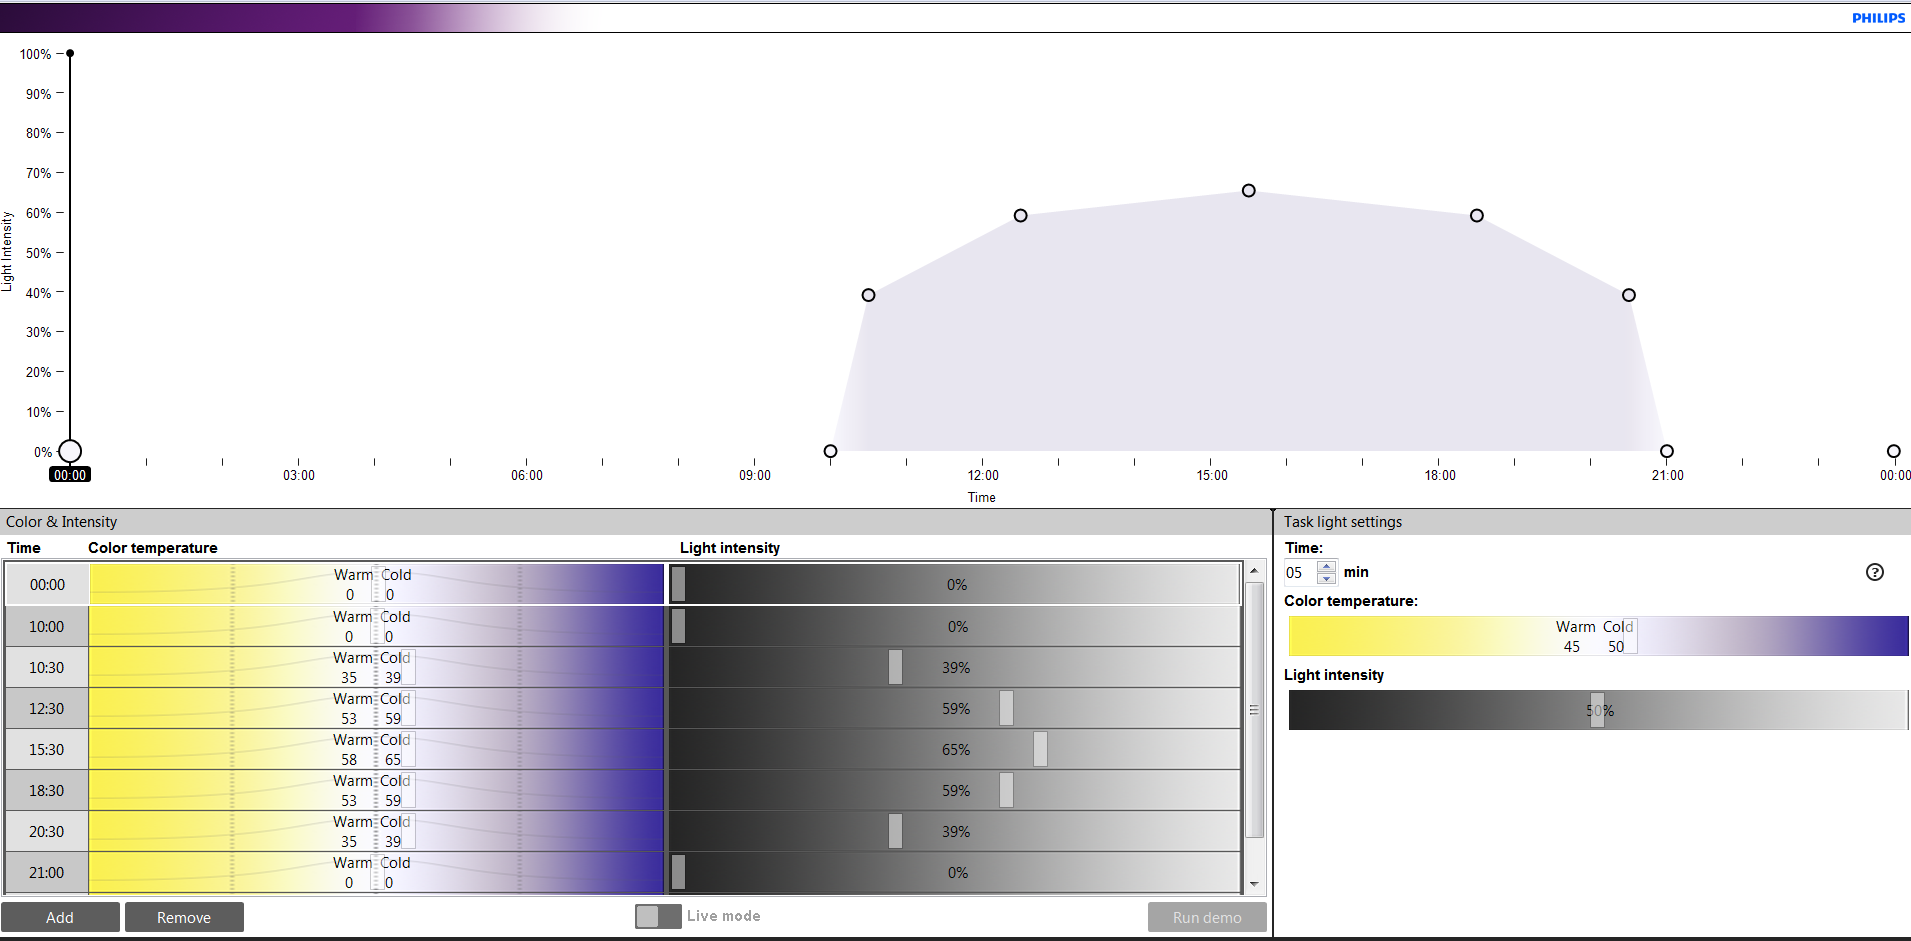Select the graph point at 15:30 peak
The width and height of the screenshot is (1911, 941).
[x=1248, y=191]
